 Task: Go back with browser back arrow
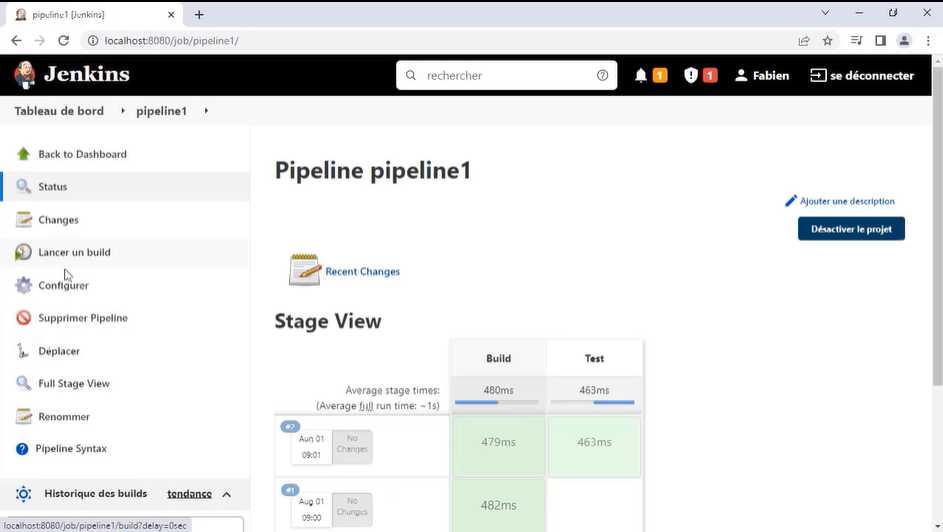tap(16, 40)
